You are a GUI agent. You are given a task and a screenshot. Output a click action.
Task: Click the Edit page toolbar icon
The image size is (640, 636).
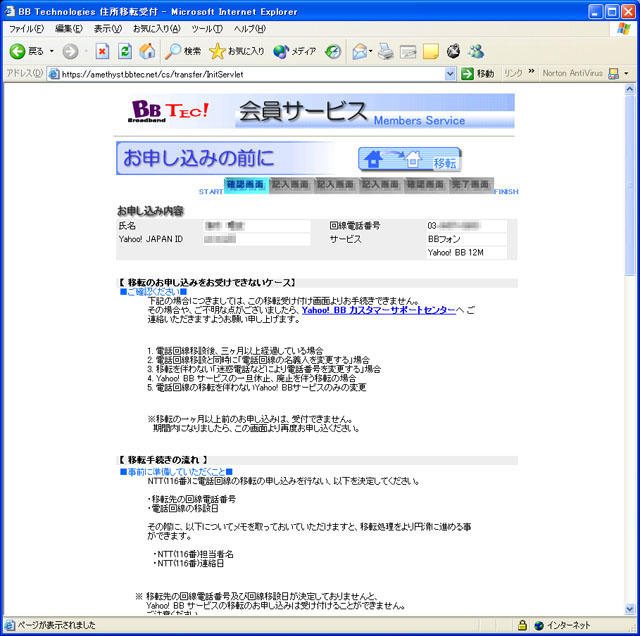[408, 51]
